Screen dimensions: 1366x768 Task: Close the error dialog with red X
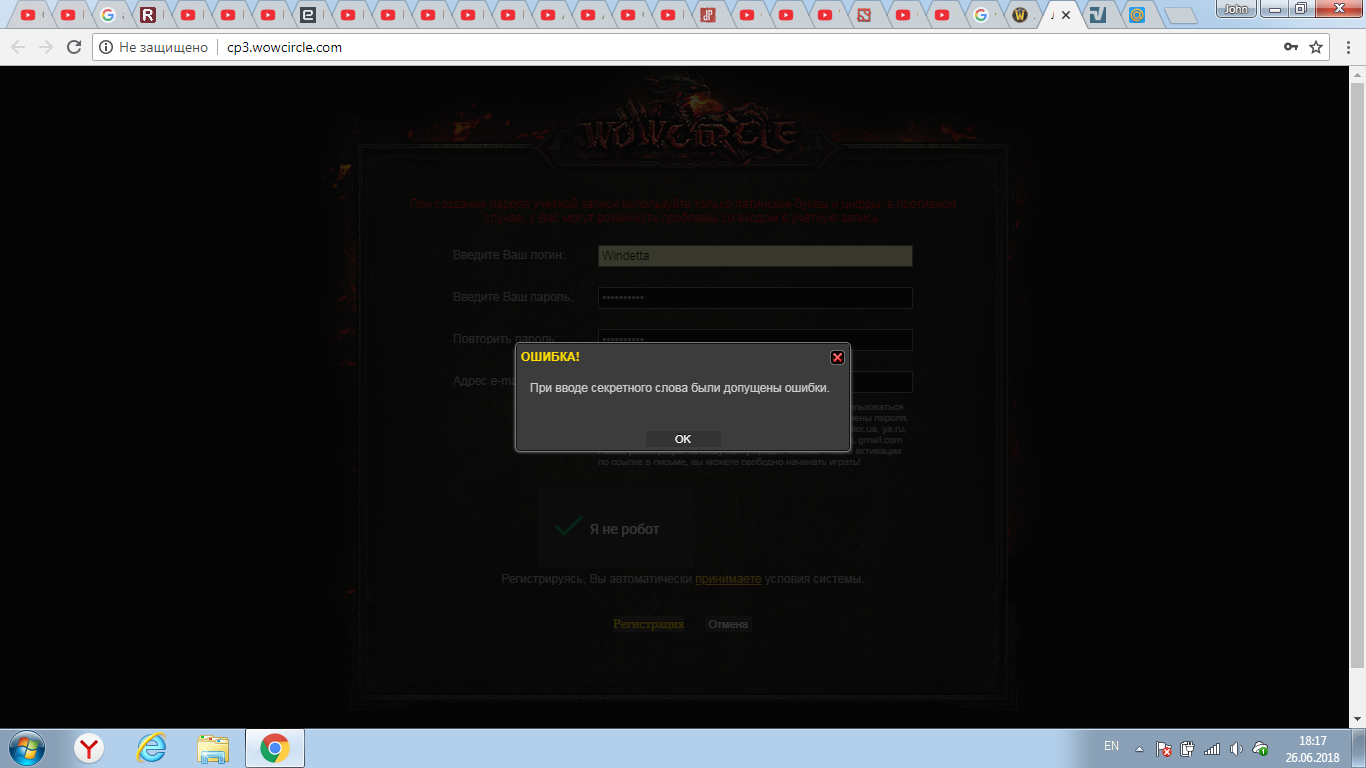(x=837, y=357)
